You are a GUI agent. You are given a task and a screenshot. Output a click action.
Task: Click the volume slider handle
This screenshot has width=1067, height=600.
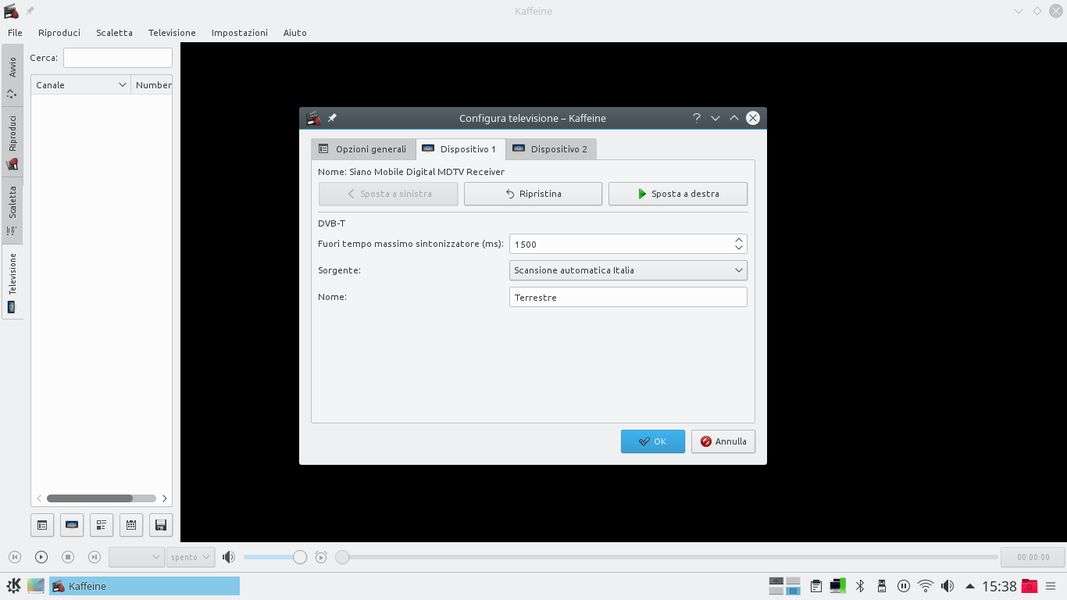pos(299,557)
